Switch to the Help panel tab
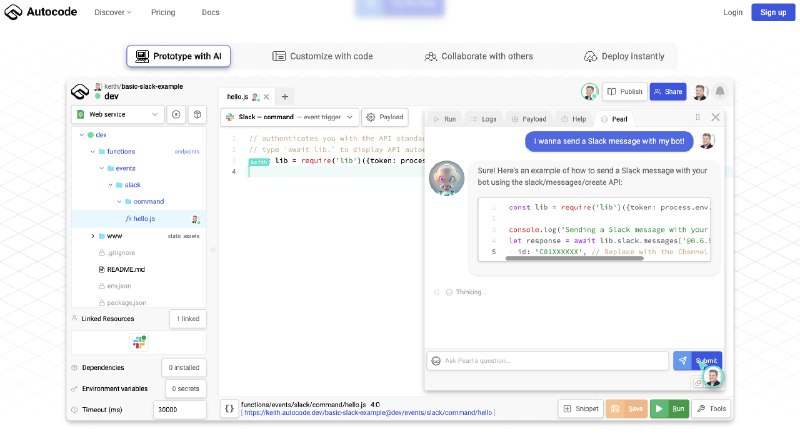Screen dimensions: 800x446 click(573, 119)
